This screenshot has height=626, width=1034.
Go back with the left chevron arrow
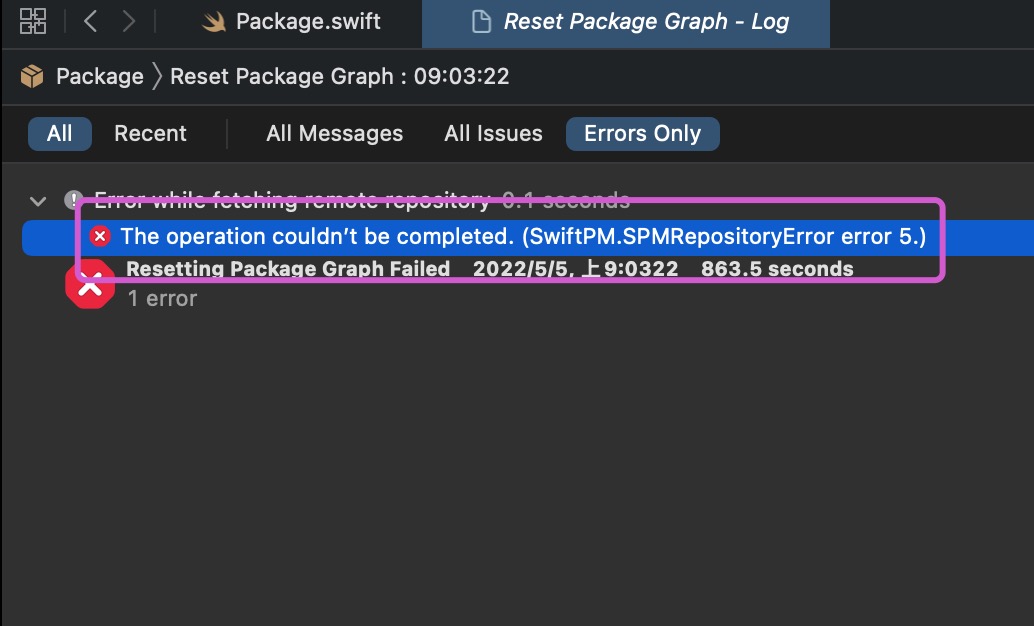90,21
